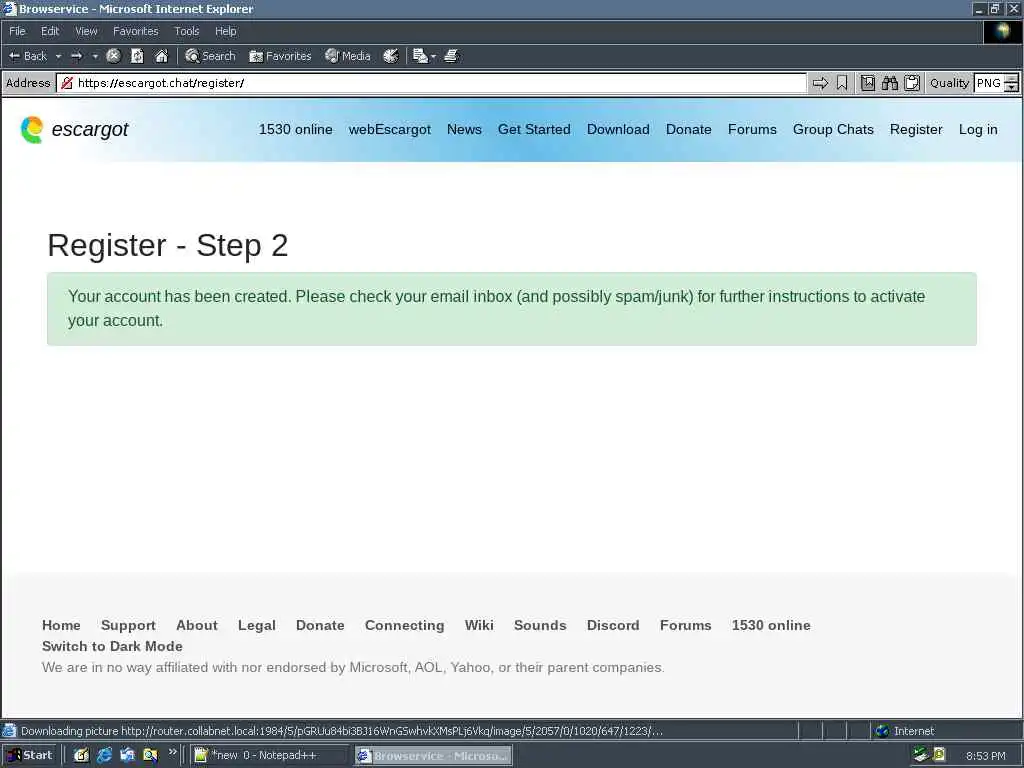The image size is (1024, 768).
Task: Open the Get Started link
Action: point(534,129)
